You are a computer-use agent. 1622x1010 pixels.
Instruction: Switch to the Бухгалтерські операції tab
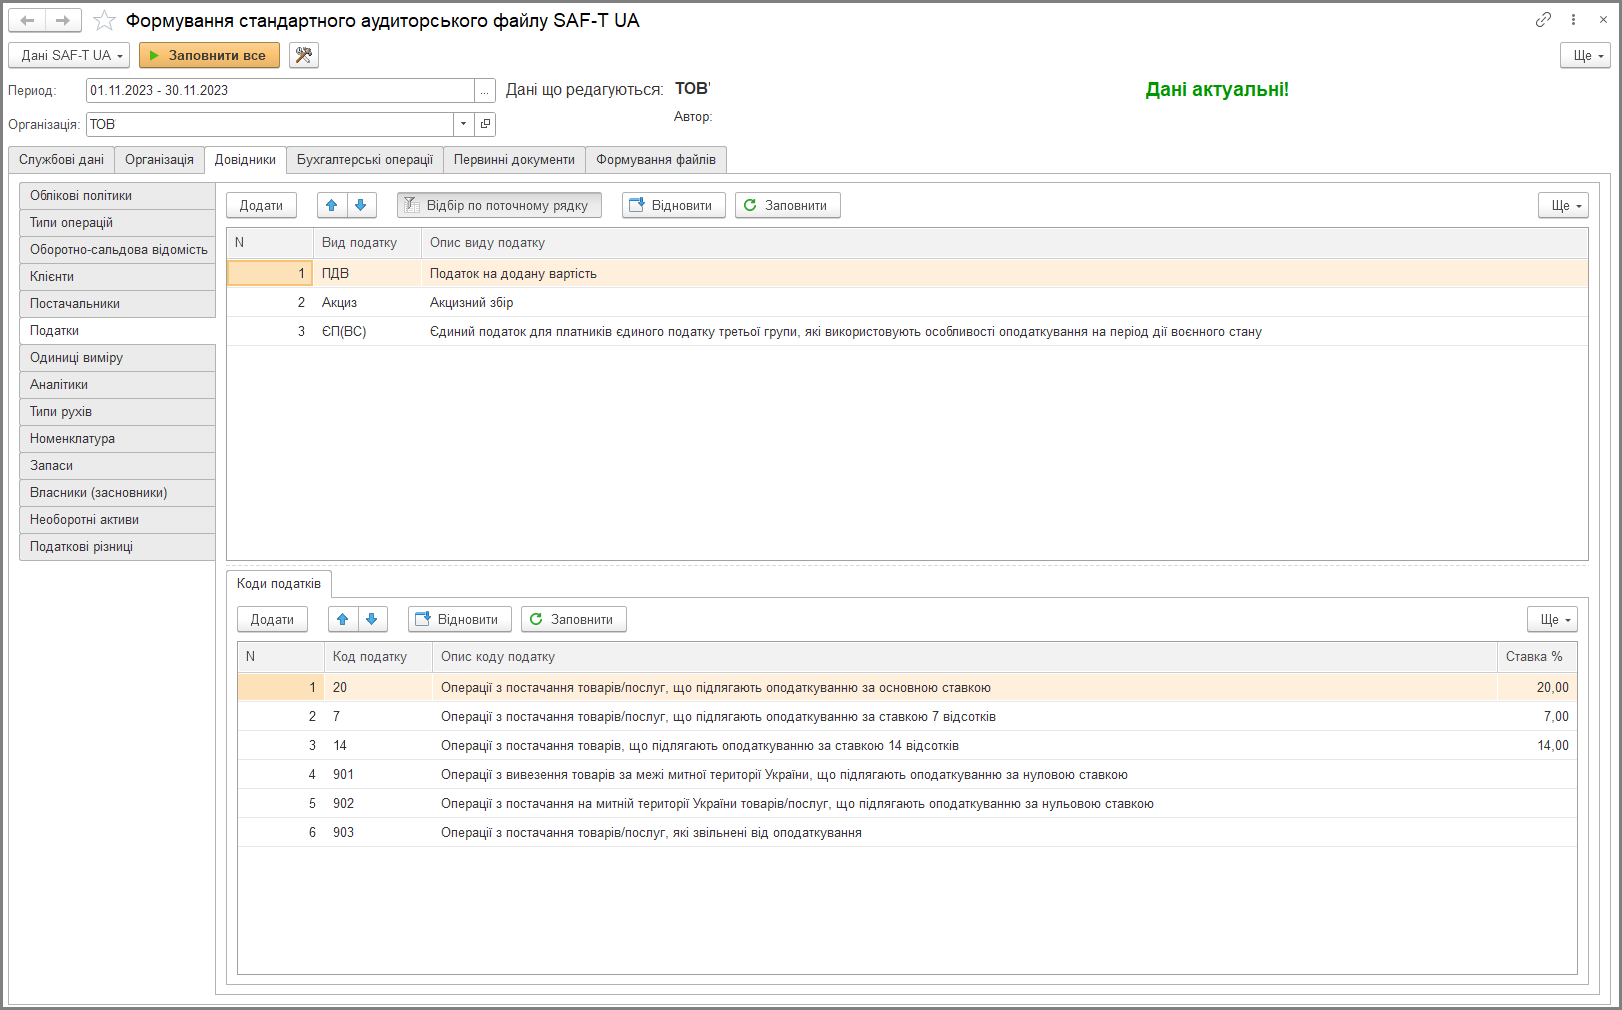365,160
